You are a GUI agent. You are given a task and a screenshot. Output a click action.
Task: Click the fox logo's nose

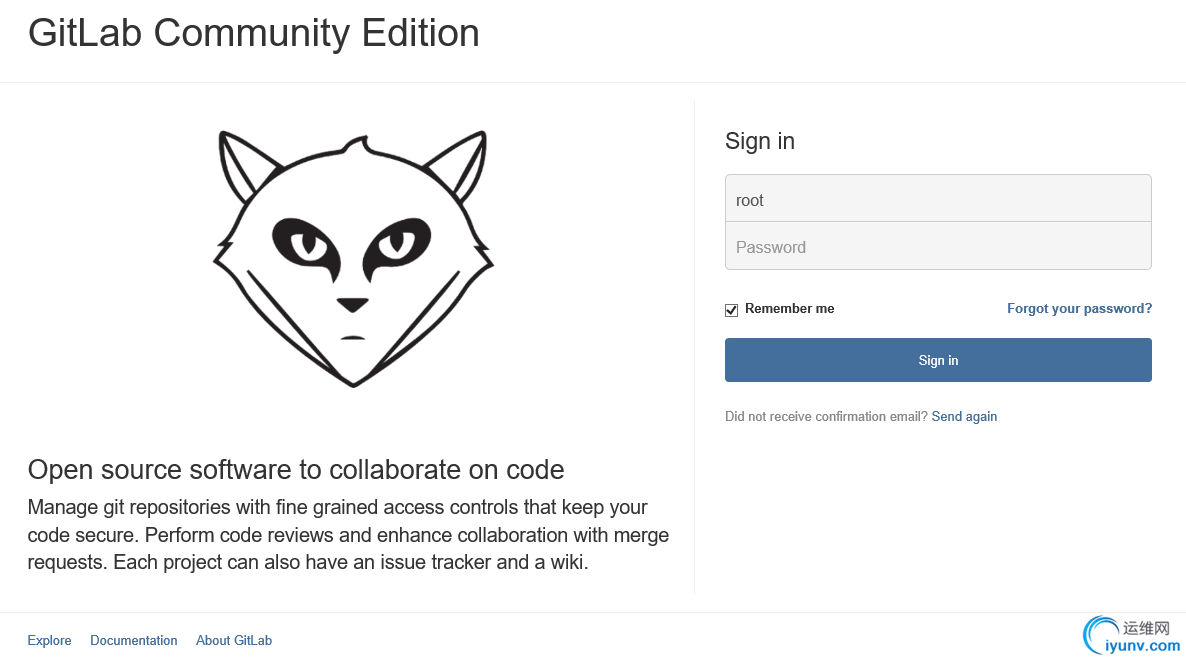point(352,304)
